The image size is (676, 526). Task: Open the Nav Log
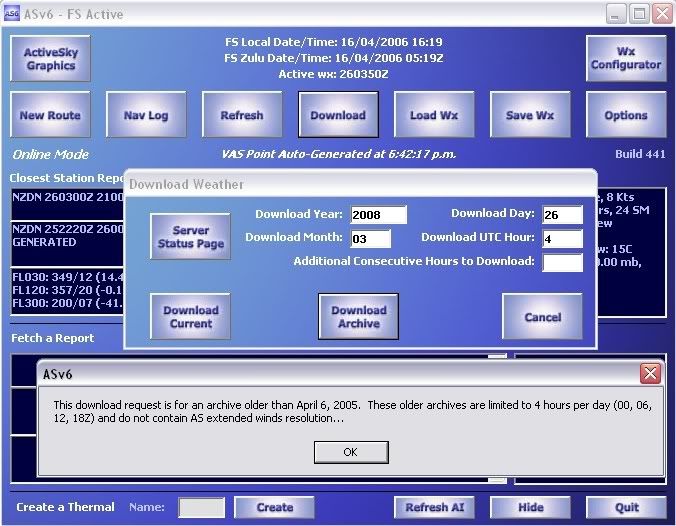pyautogui.click(x=146, y=115)
